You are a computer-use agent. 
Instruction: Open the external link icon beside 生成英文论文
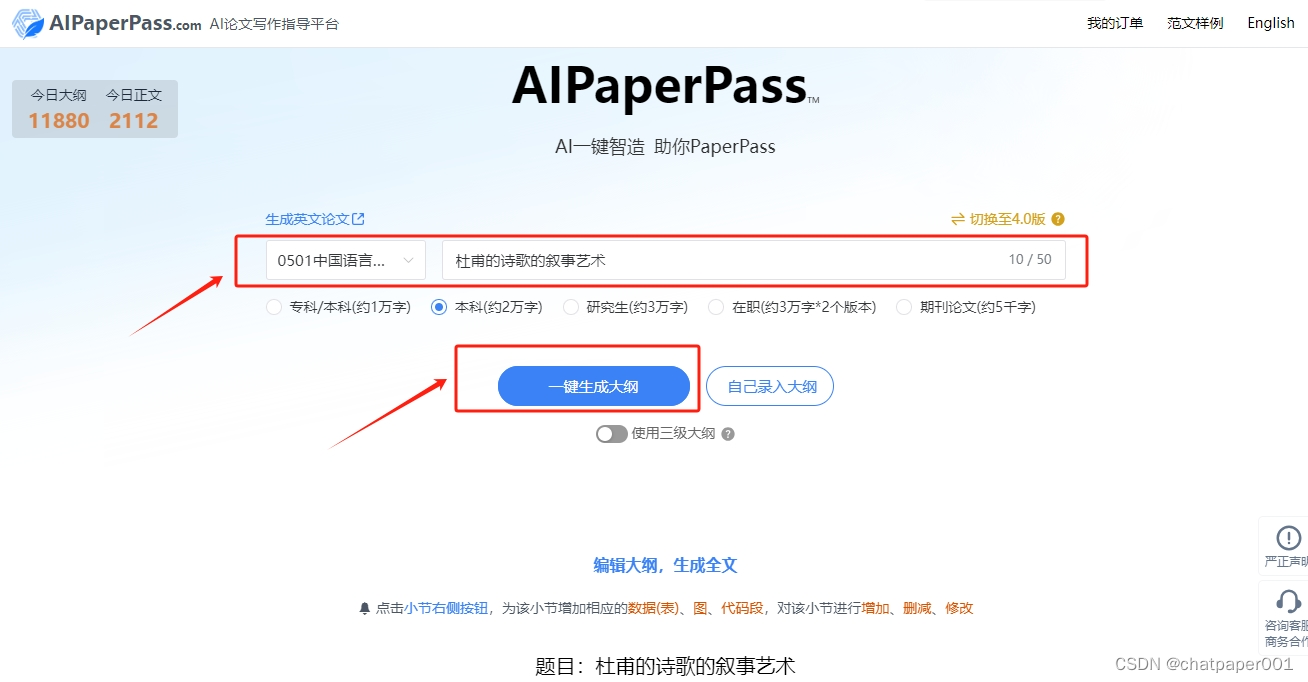point(359,219)
